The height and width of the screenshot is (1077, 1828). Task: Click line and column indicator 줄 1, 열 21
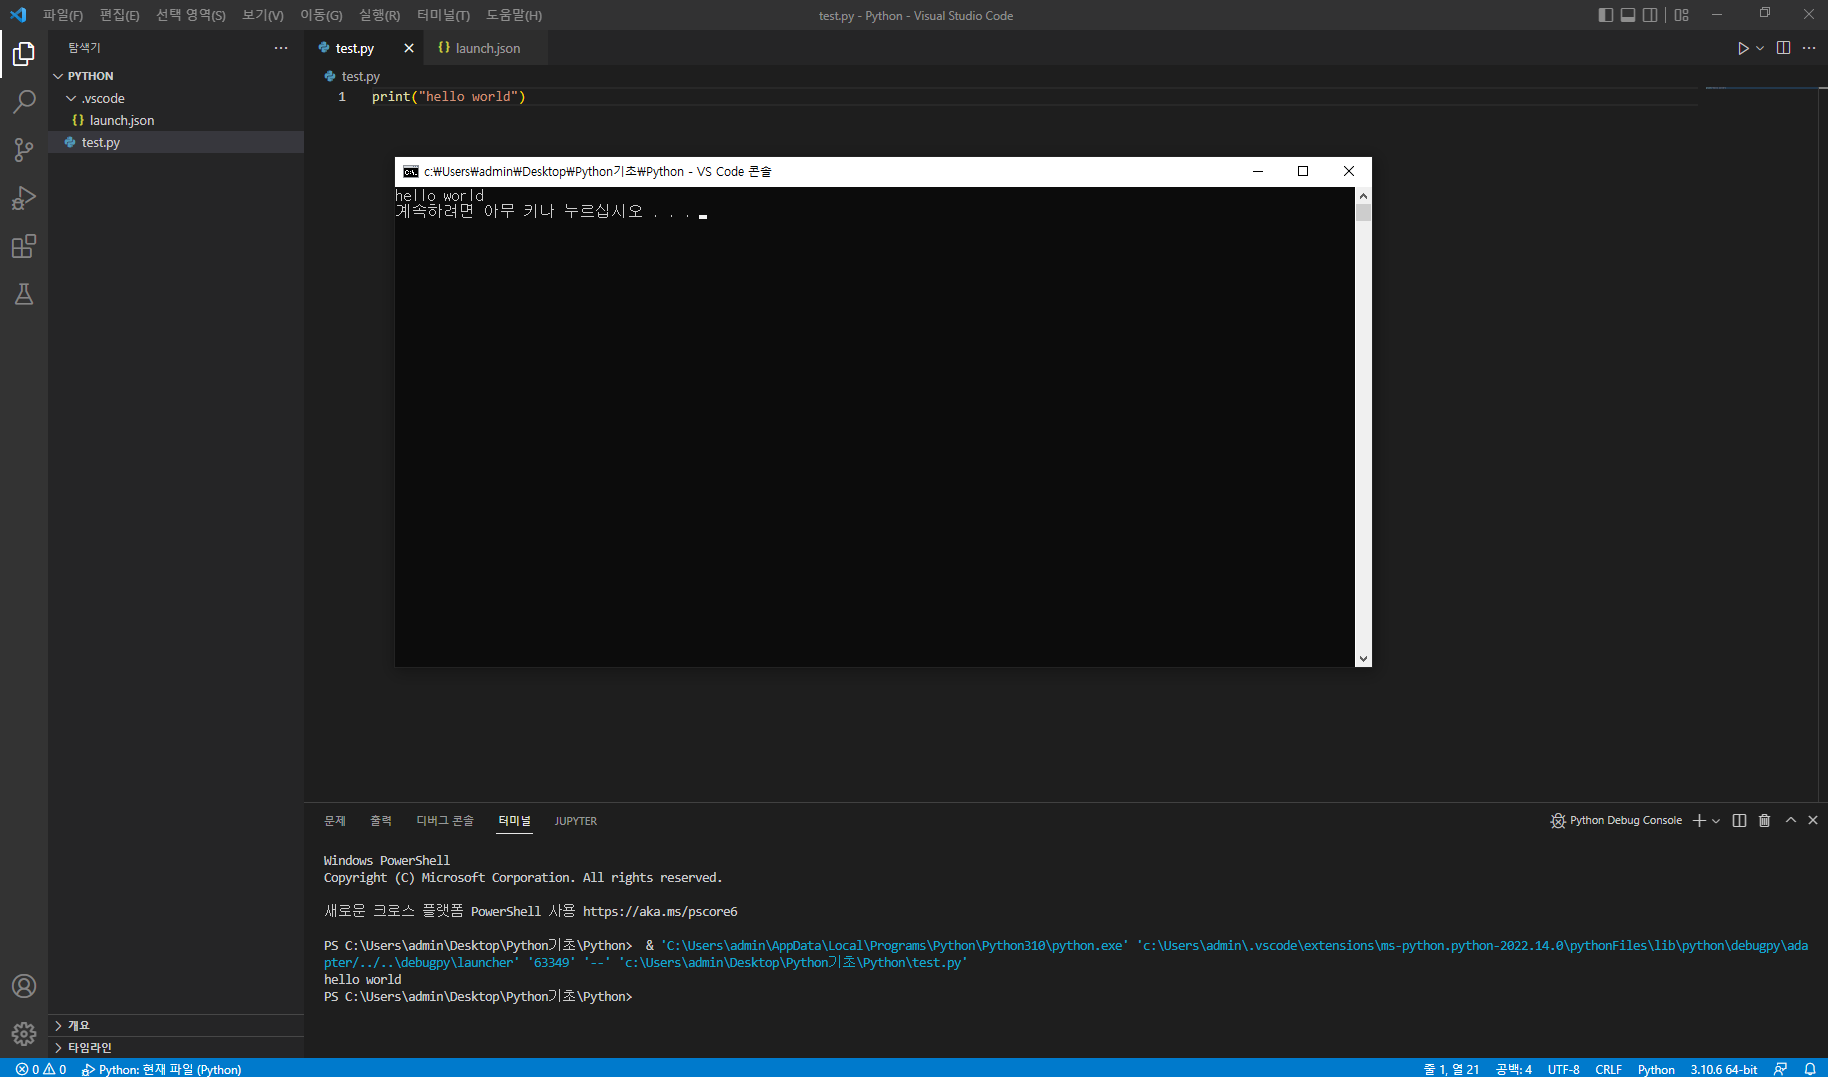[1451, 1069]
